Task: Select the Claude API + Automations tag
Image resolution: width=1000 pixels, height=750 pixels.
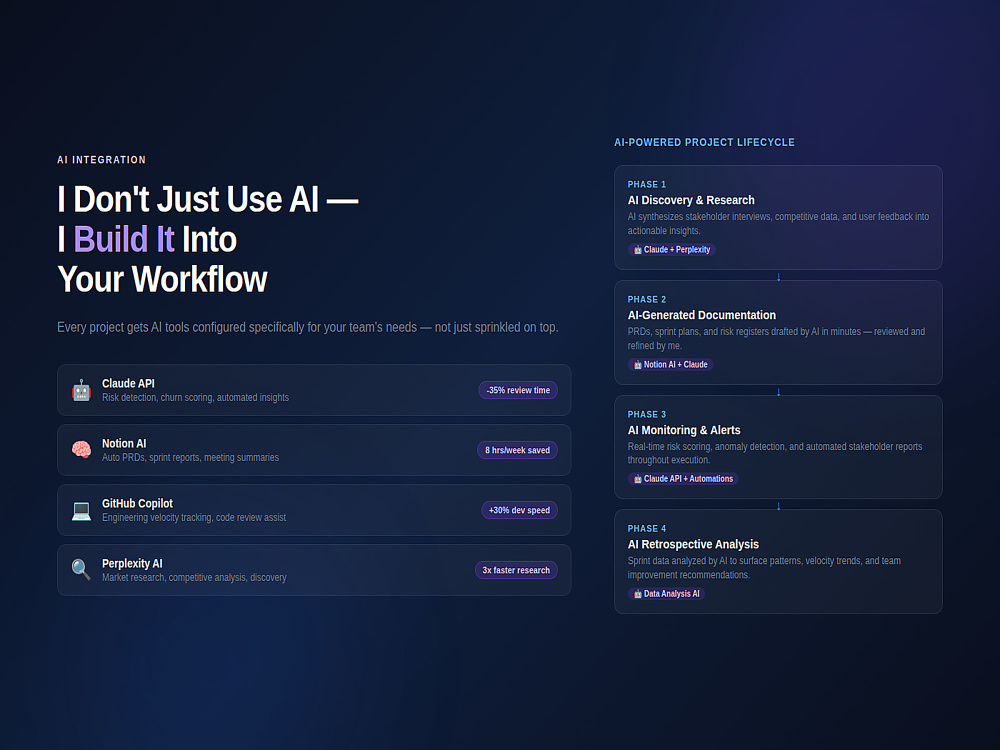Action: (683, 479)
